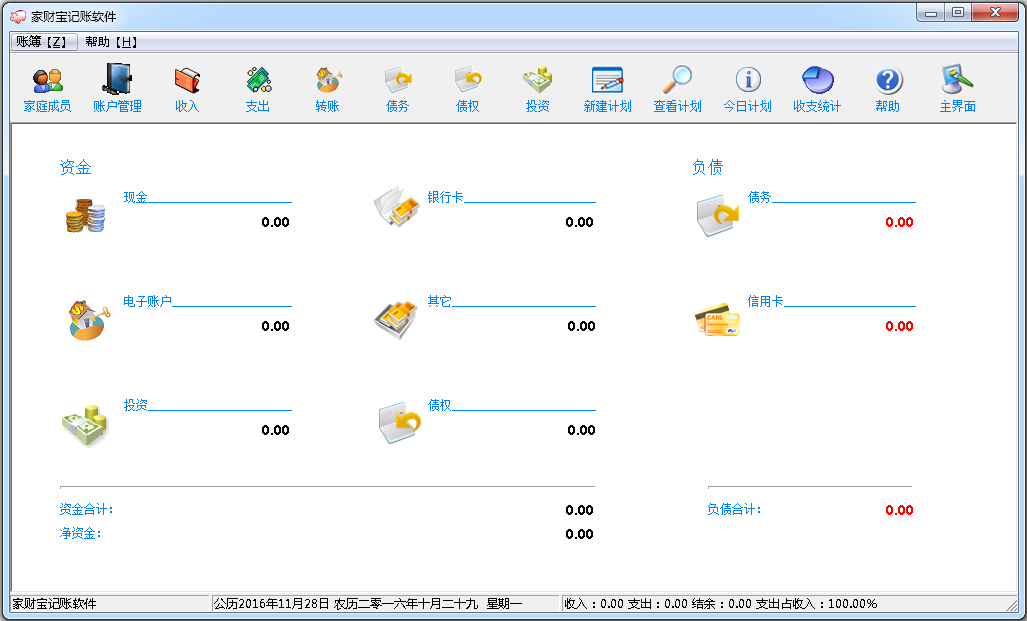The image size is (1027, 621).
Task: Click the status bar 收入 支出 结余 summary
Action: click(x=720, y=604)
